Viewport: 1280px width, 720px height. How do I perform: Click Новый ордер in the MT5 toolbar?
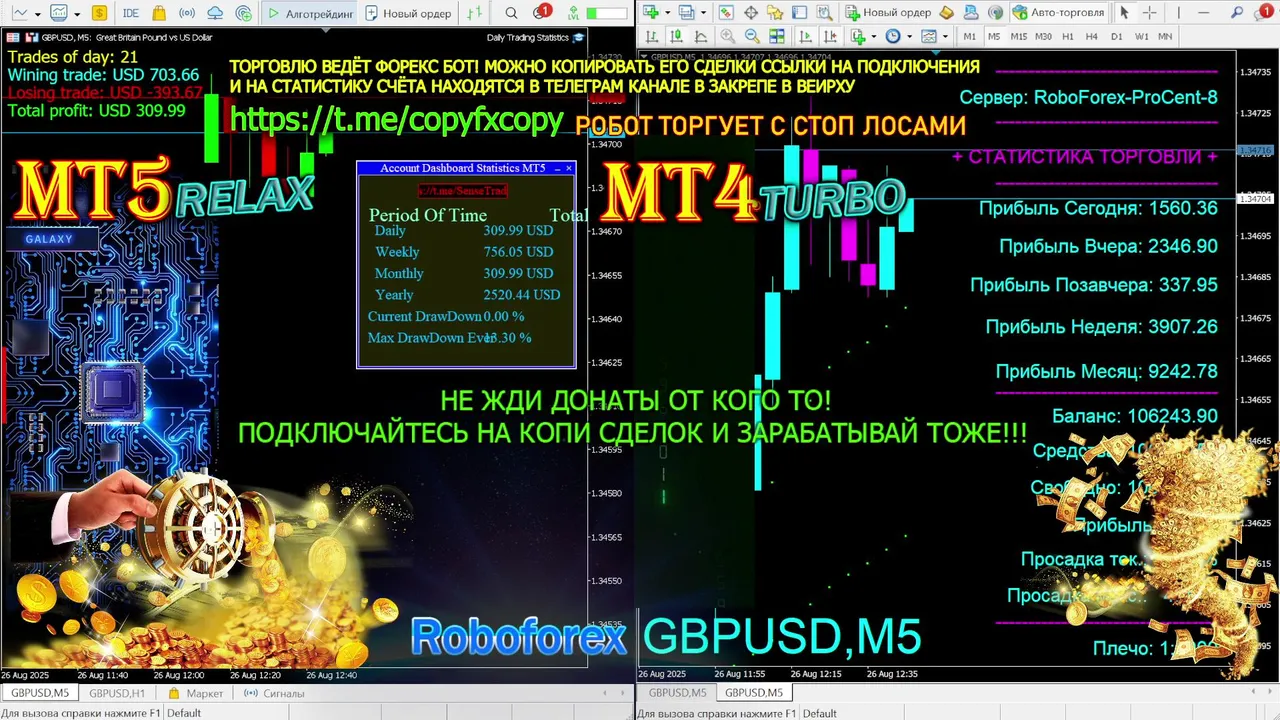(408, 13)
